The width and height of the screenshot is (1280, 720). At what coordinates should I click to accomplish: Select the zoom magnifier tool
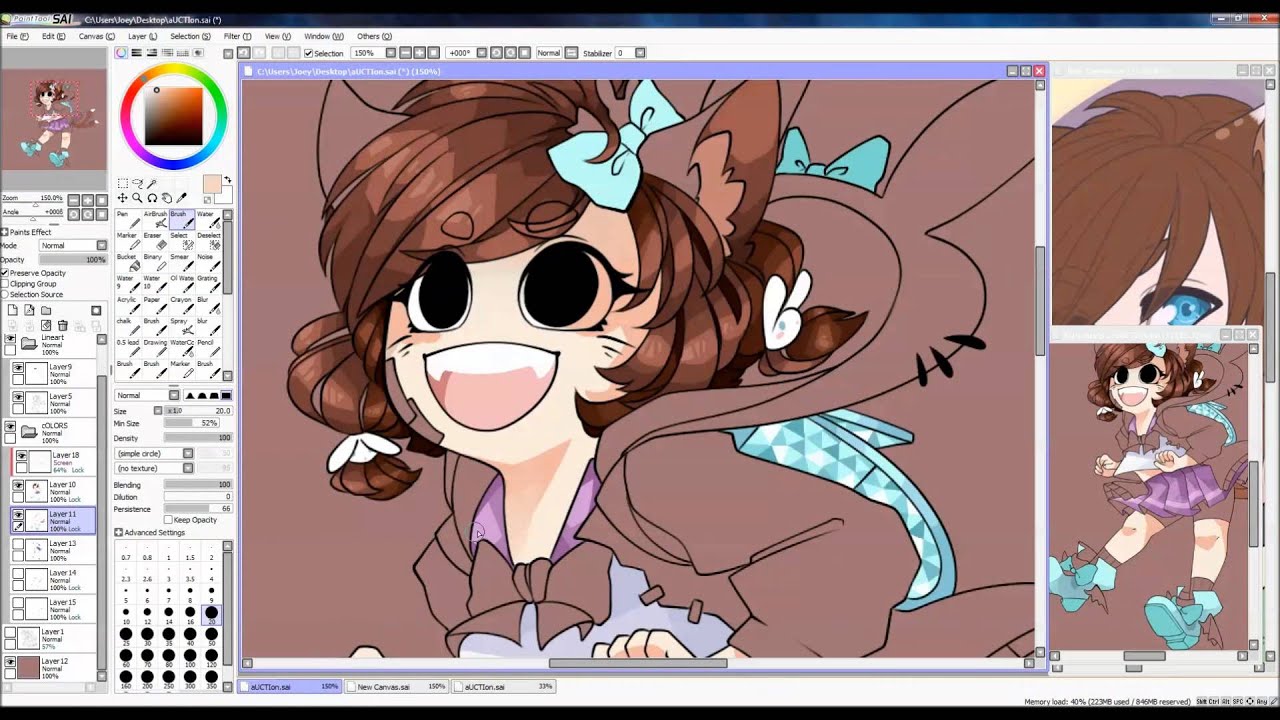tap(137, 198)
